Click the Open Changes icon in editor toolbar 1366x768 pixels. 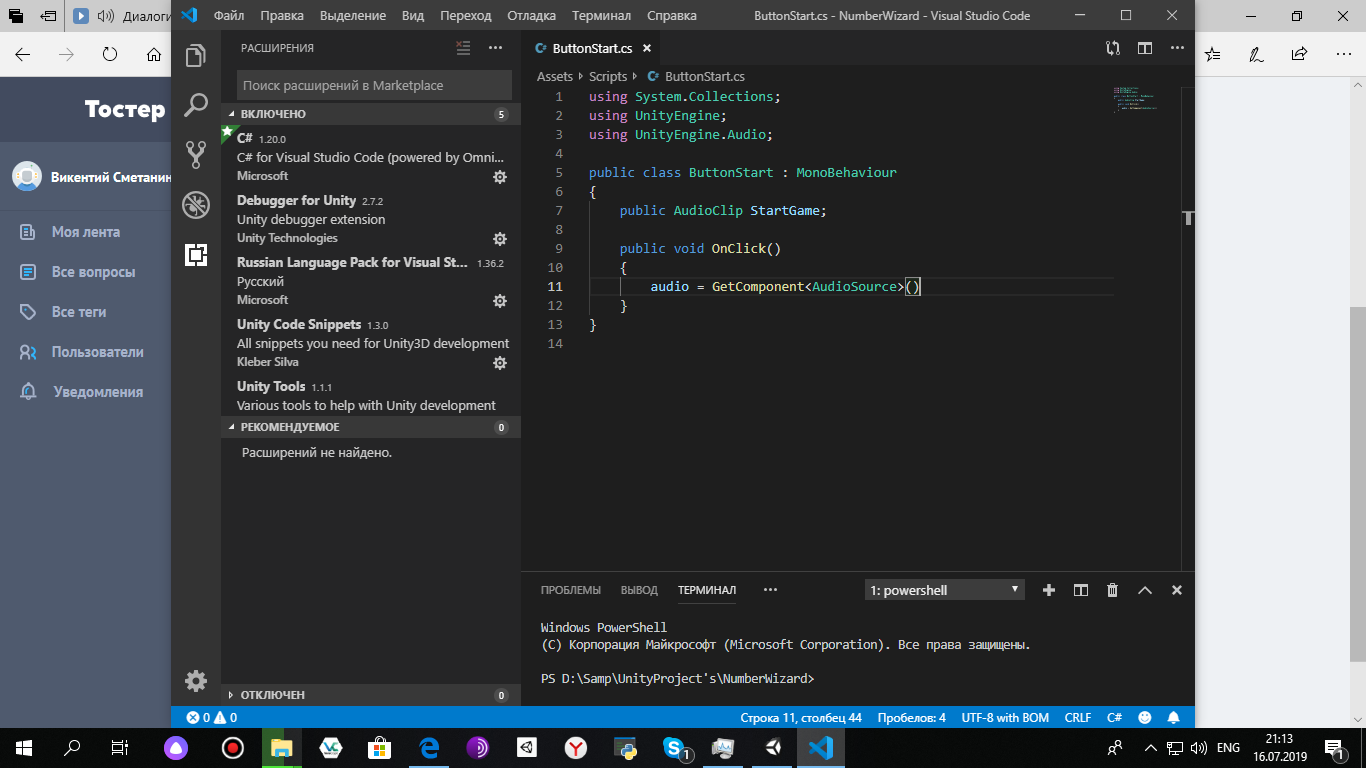(1113, 48)
